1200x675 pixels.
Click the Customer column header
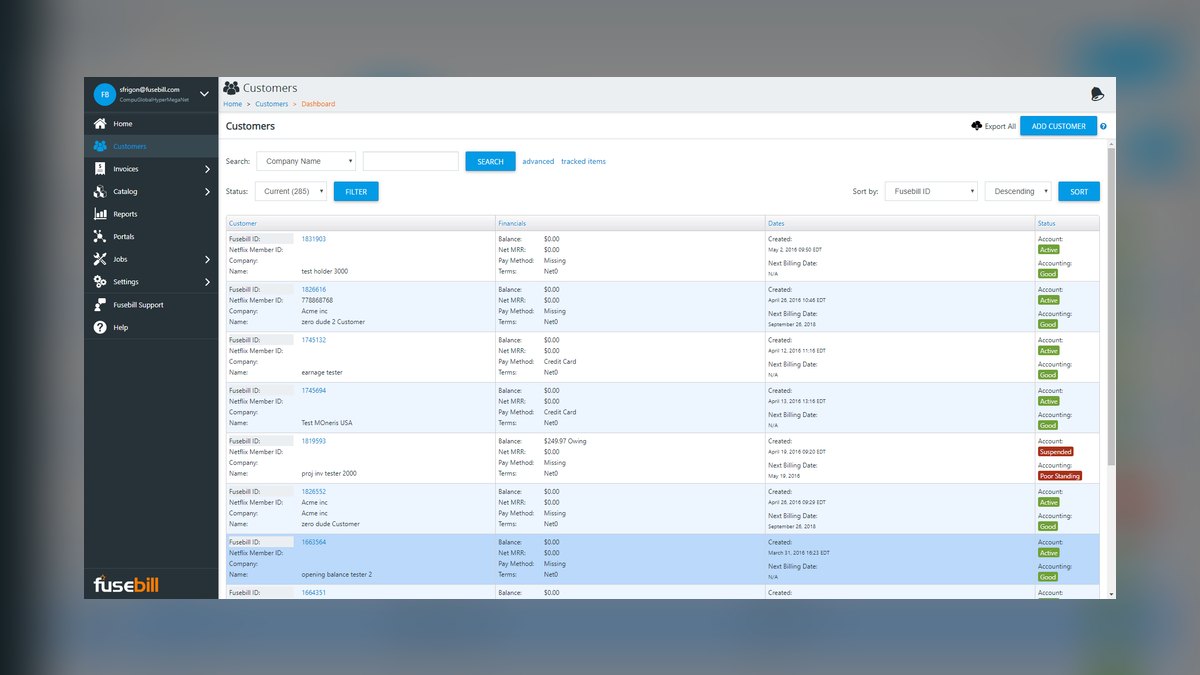361,223
